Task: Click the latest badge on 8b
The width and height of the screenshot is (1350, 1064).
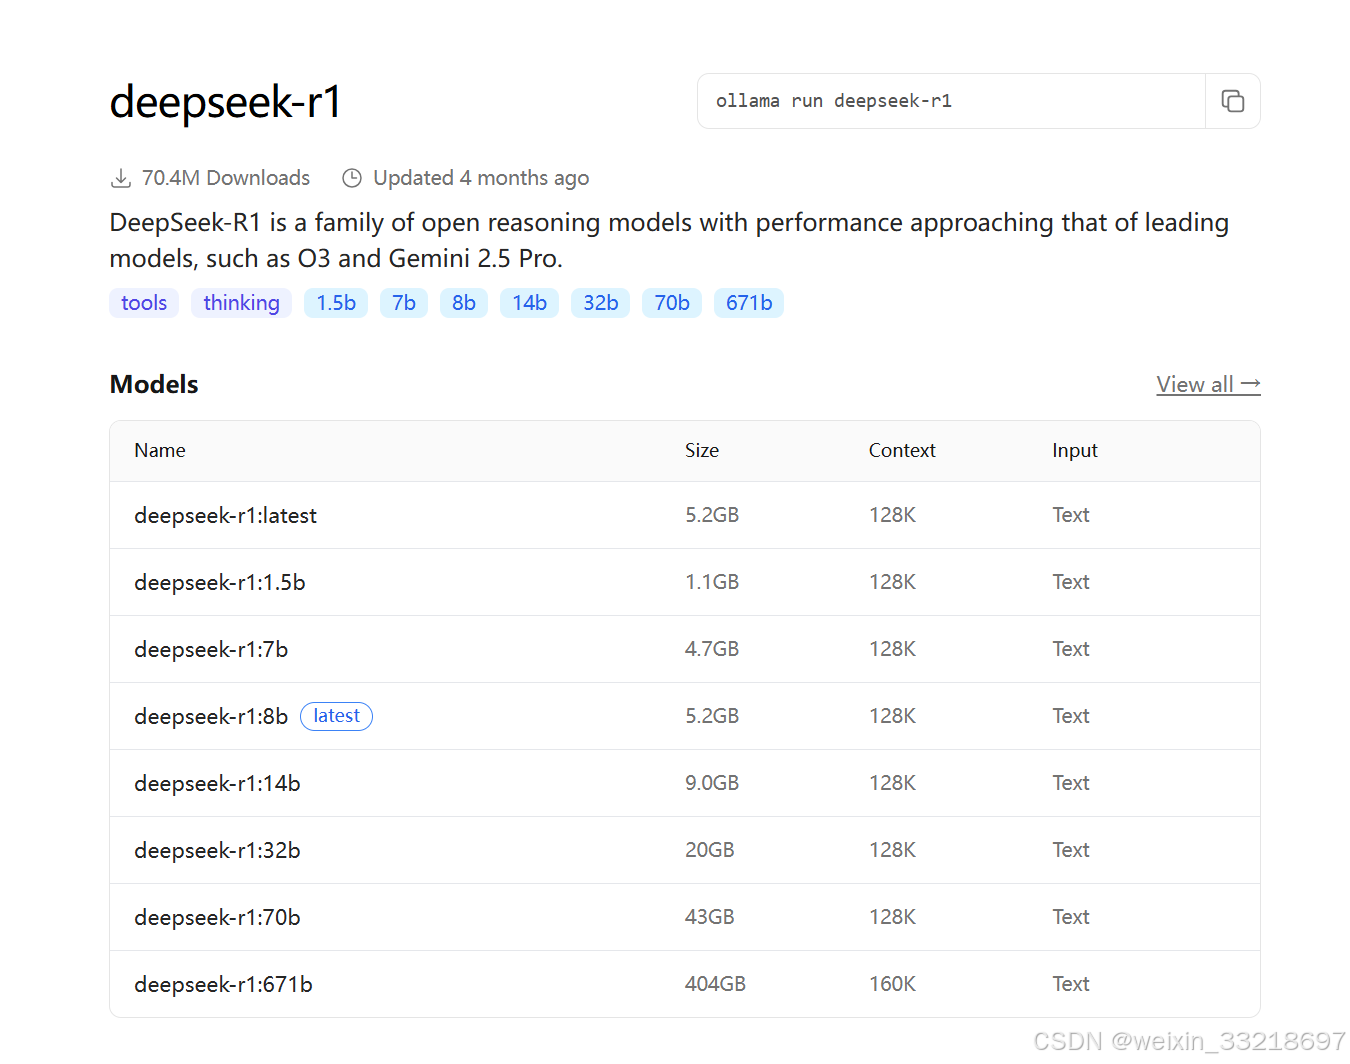Action: coord(336,716)
